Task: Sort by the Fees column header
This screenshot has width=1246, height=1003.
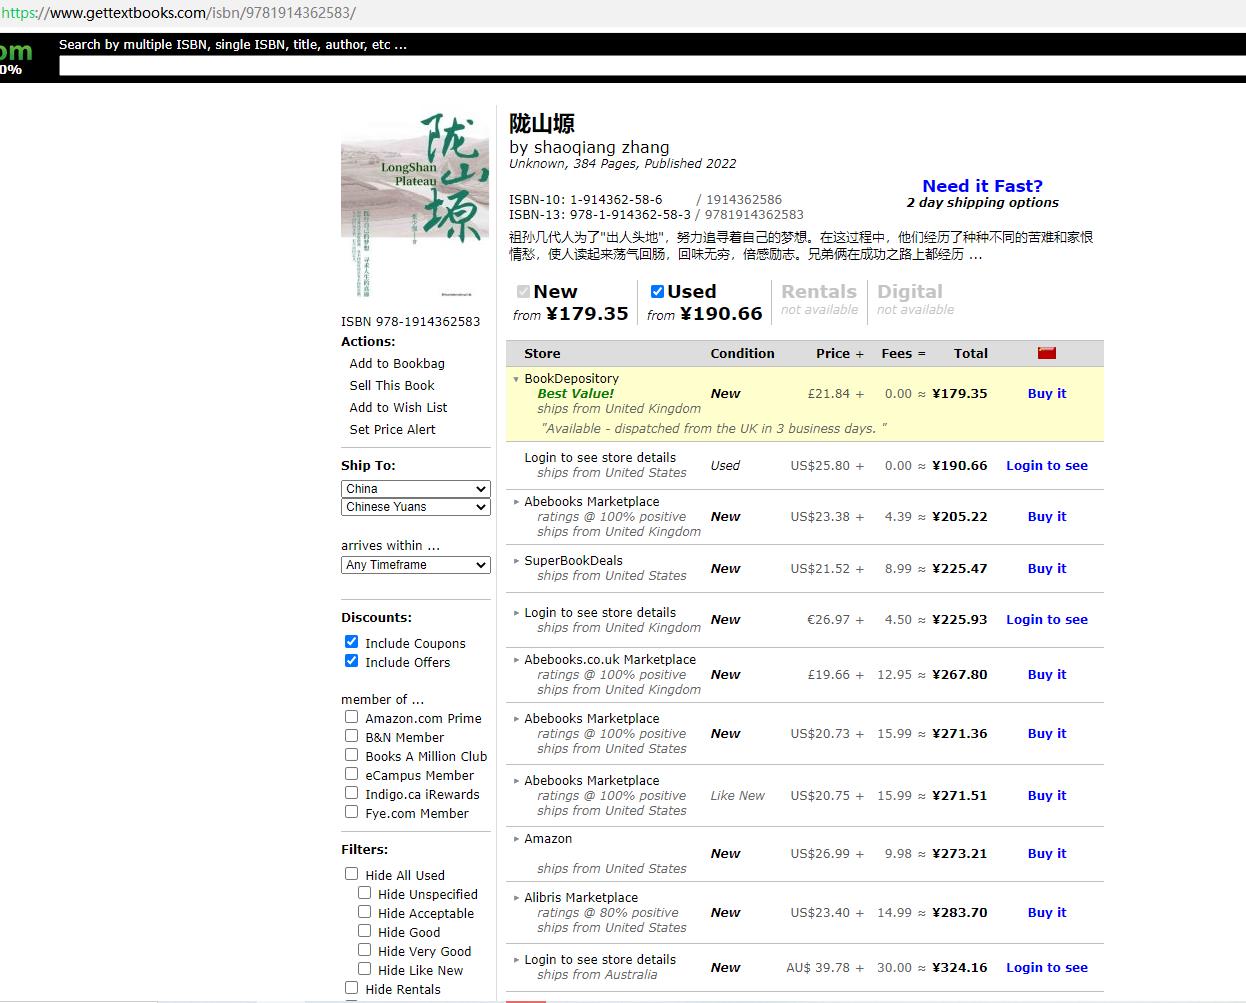Action: pyautogui.click(x=897, y=354)
